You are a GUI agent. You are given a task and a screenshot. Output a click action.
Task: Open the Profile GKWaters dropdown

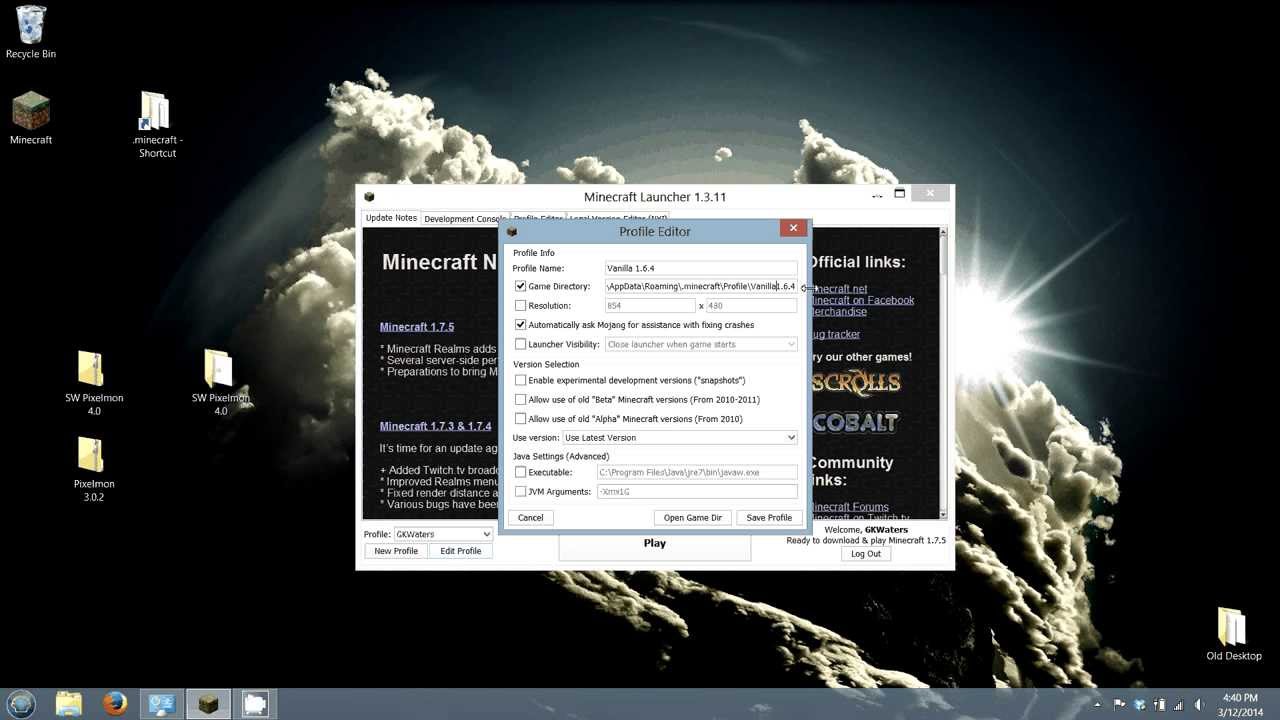[442, 534]
